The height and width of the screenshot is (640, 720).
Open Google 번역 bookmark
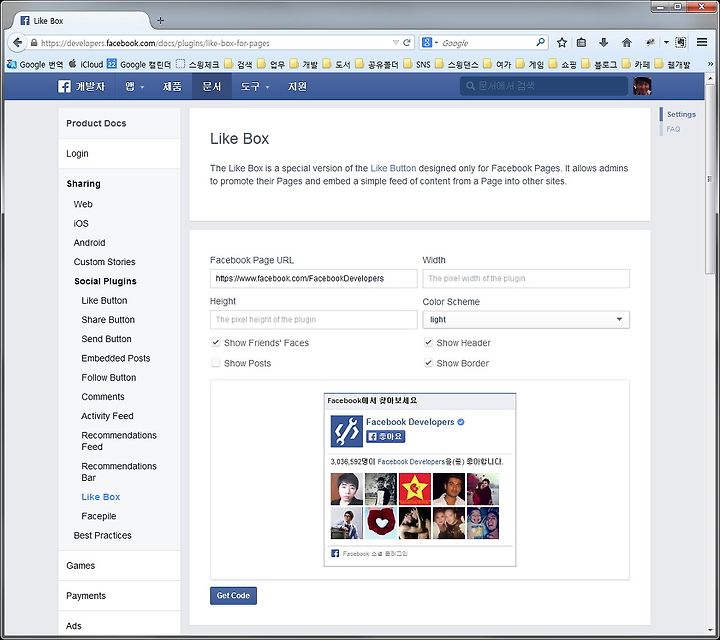tap(35, 64)
